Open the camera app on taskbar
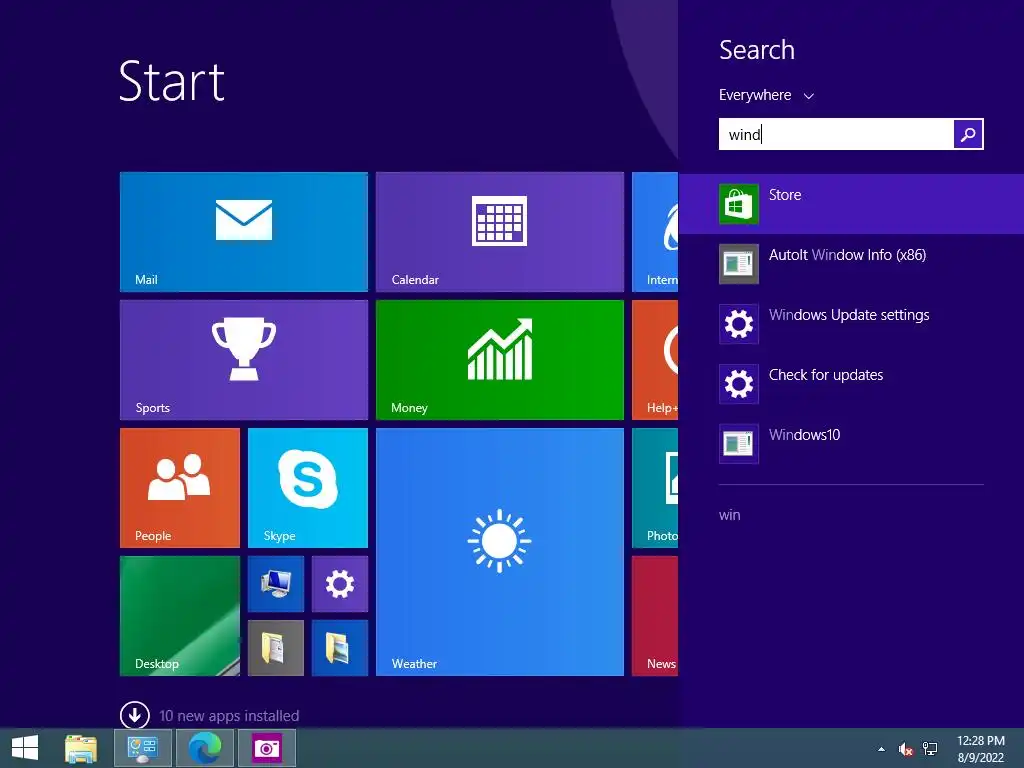This screenshot has height=768, width=1024. click(266, 748)
